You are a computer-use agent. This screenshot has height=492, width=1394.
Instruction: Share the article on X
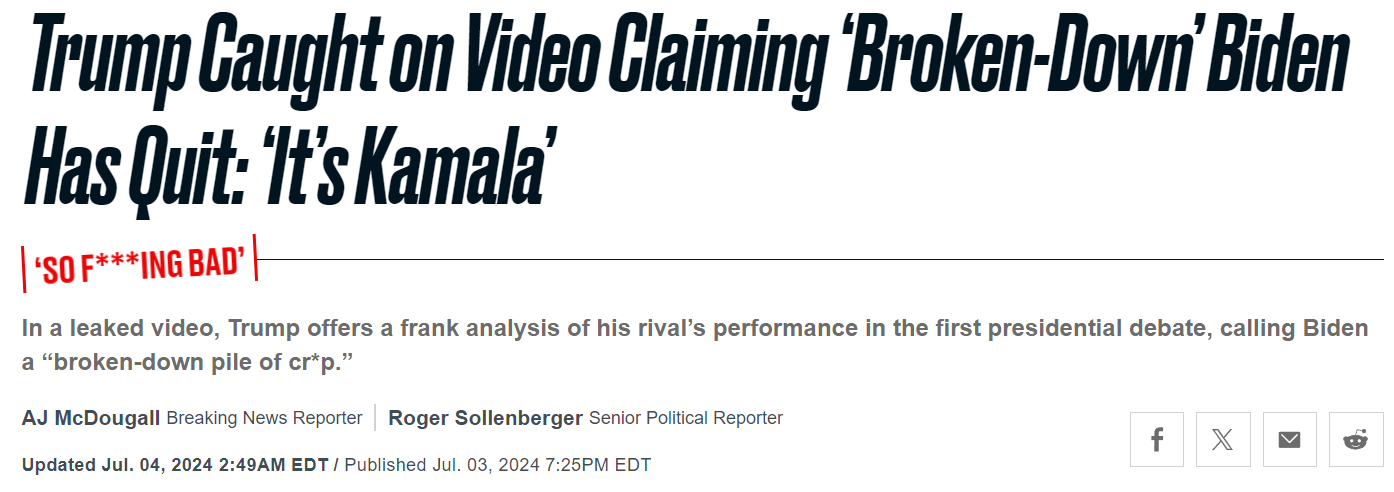tap(1223, 439)
